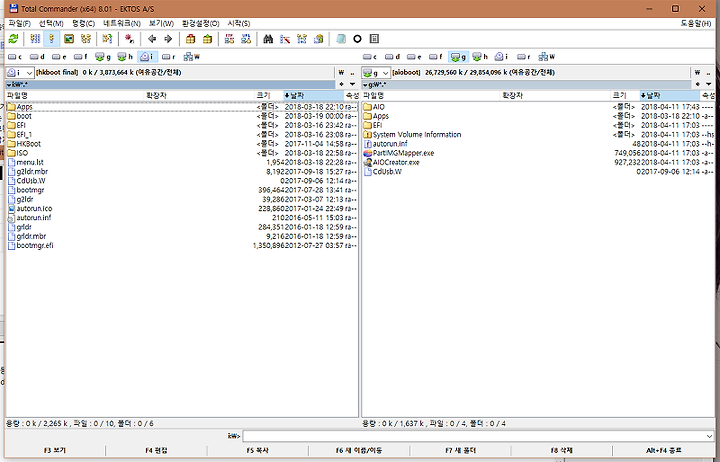The width and height of the screenshot is (720, 462).
Task: Click the copy file names toolbar icon
Action: coord(318,39)
